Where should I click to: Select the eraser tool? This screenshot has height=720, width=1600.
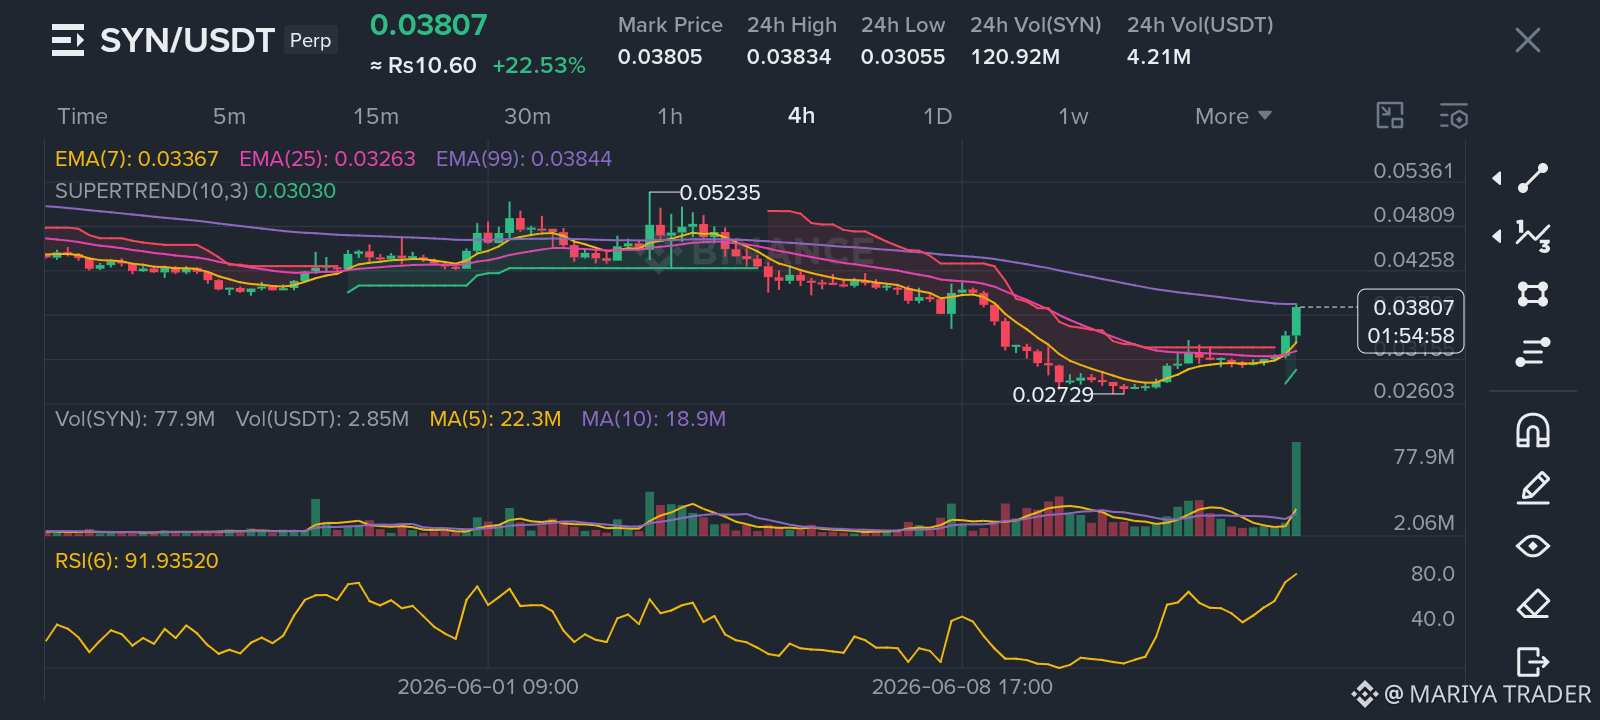[1533, 604]
